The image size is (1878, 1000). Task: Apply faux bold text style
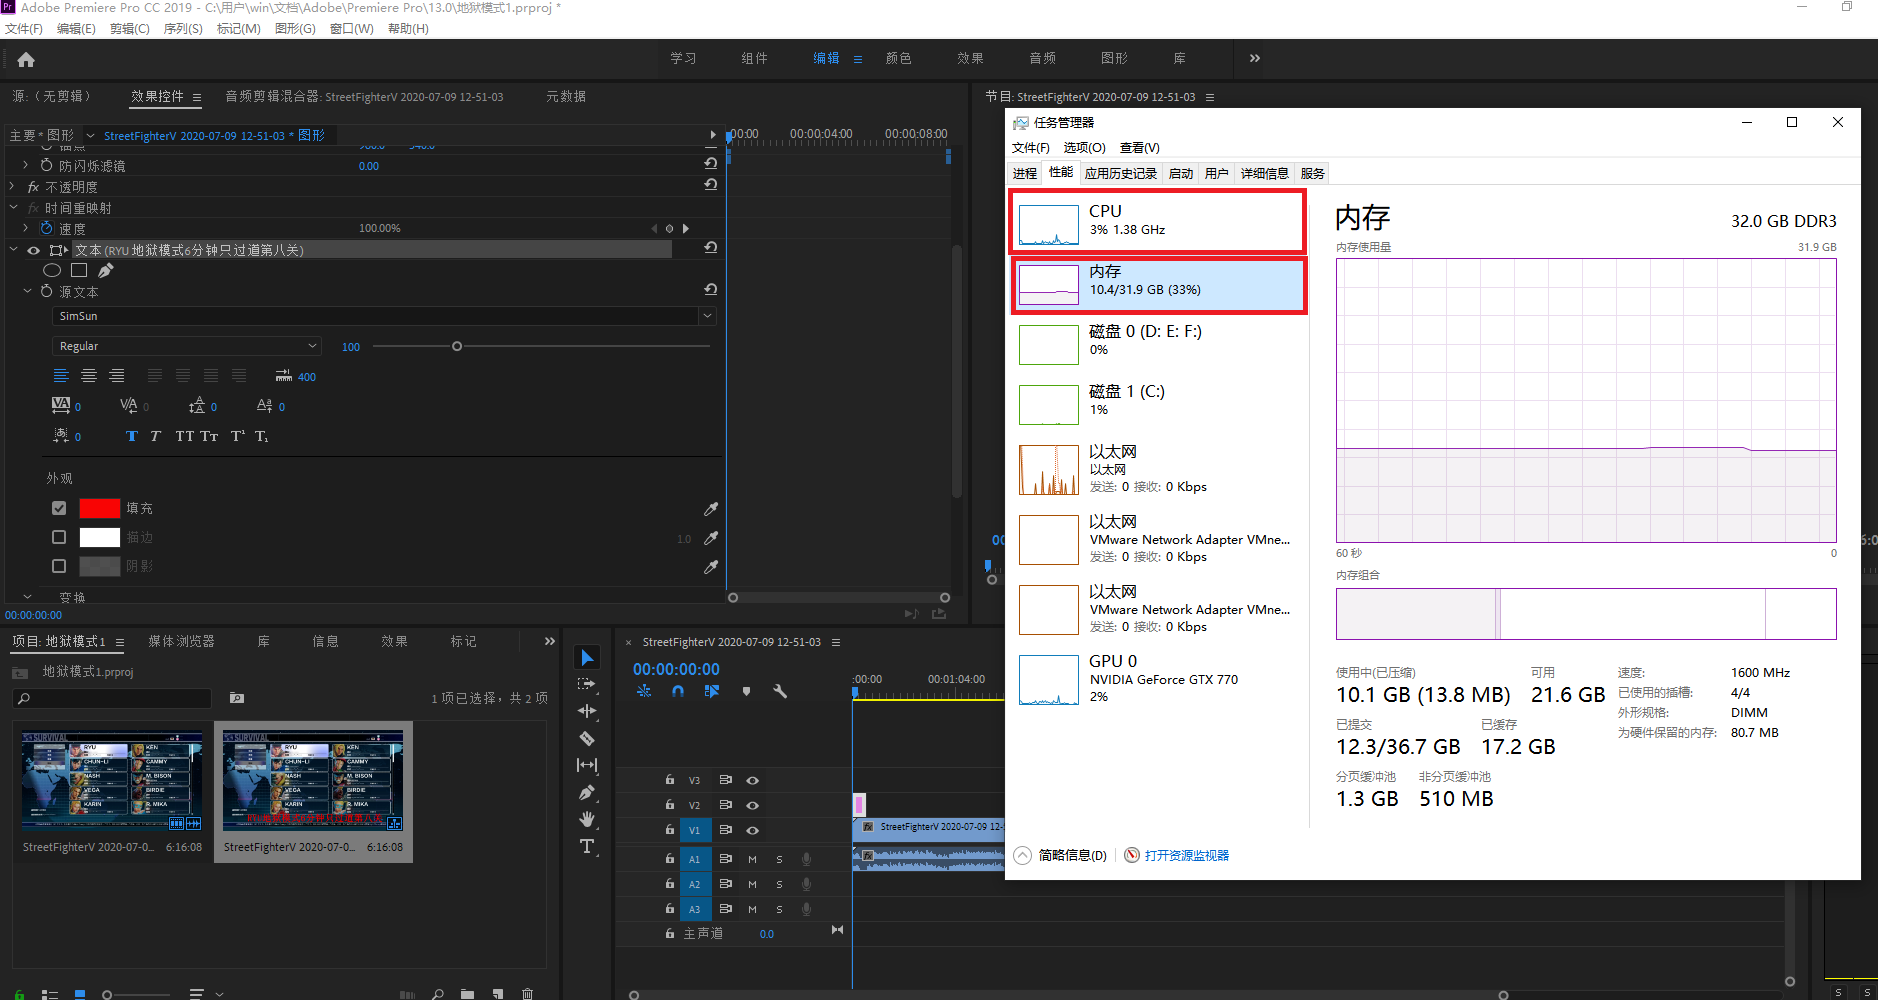coord(131,436)
